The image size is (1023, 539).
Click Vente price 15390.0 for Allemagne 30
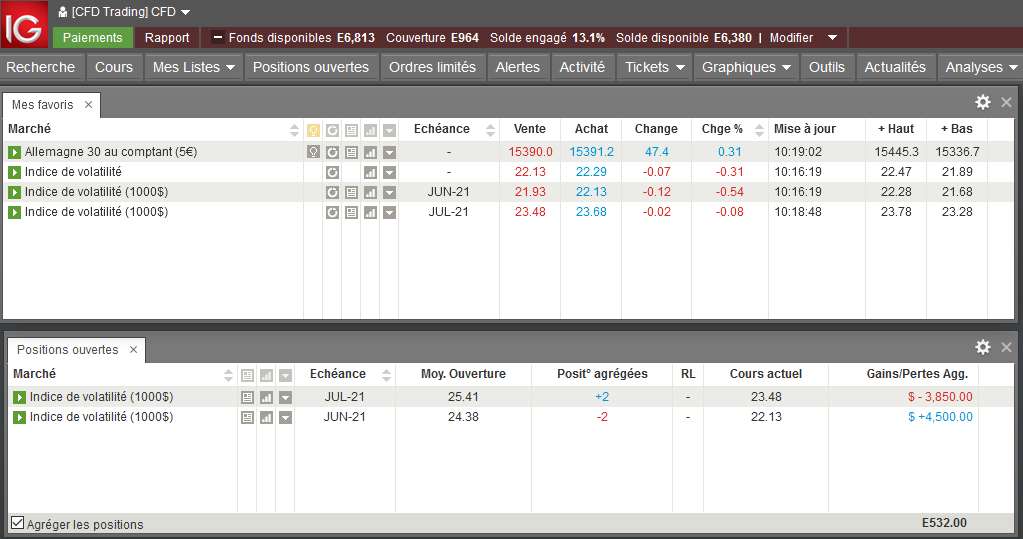[x=530, y=152]
